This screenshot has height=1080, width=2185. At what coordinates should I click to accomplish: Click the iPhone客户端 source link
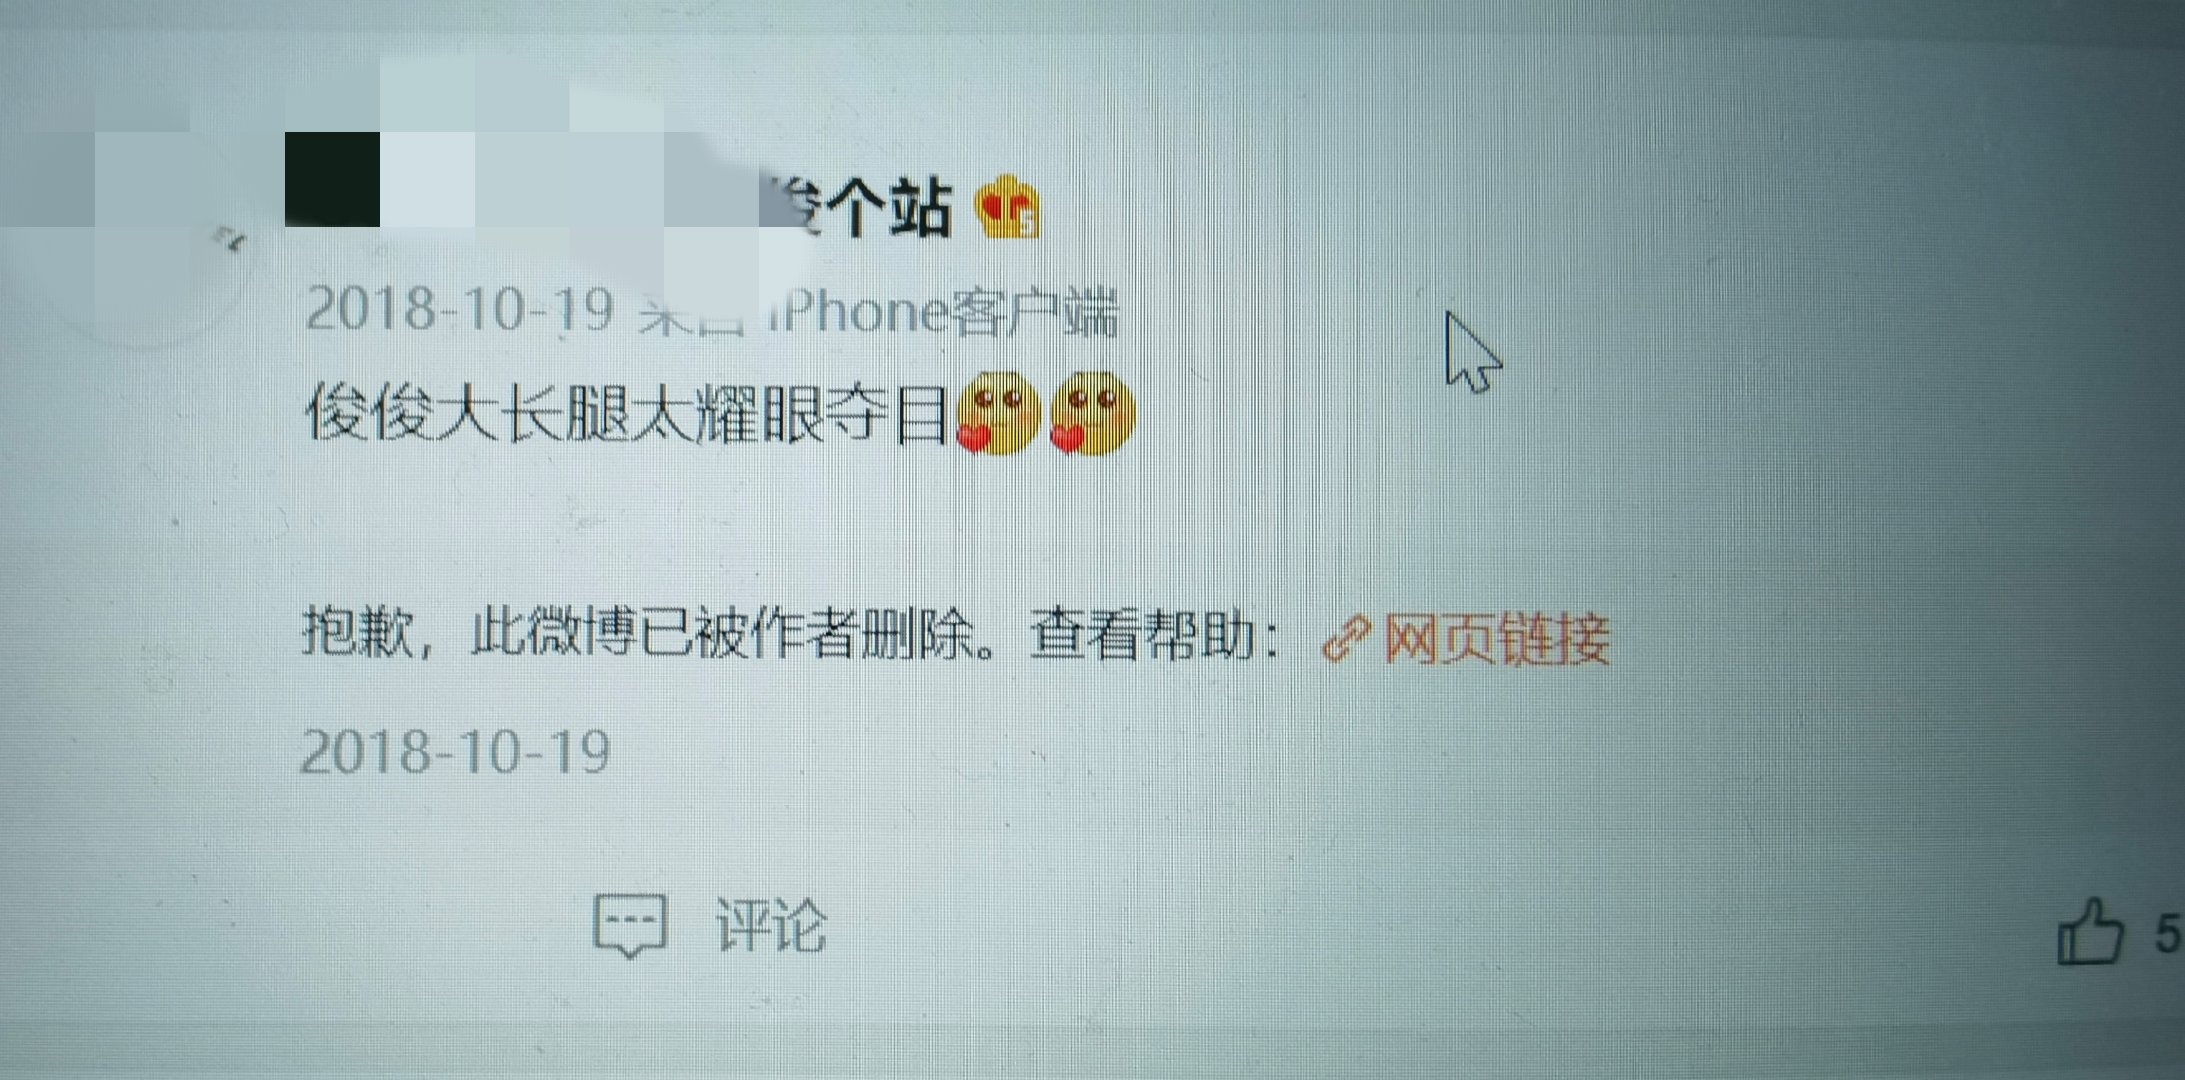[x=940, y=312]
